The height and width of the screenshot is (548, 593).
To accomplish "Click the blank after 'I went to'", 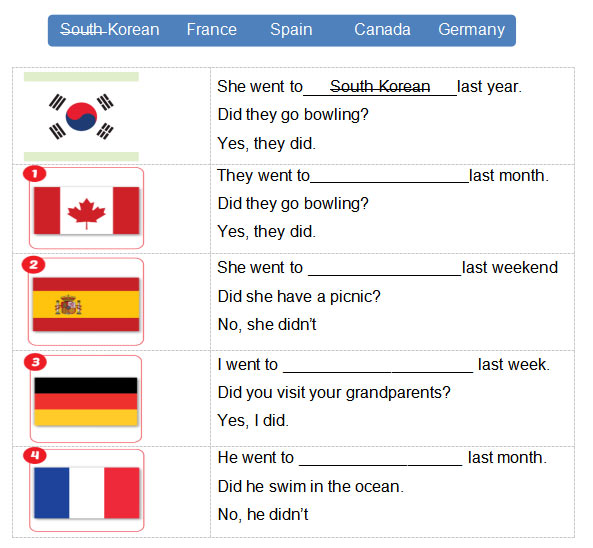I will [x=378, y=366].
